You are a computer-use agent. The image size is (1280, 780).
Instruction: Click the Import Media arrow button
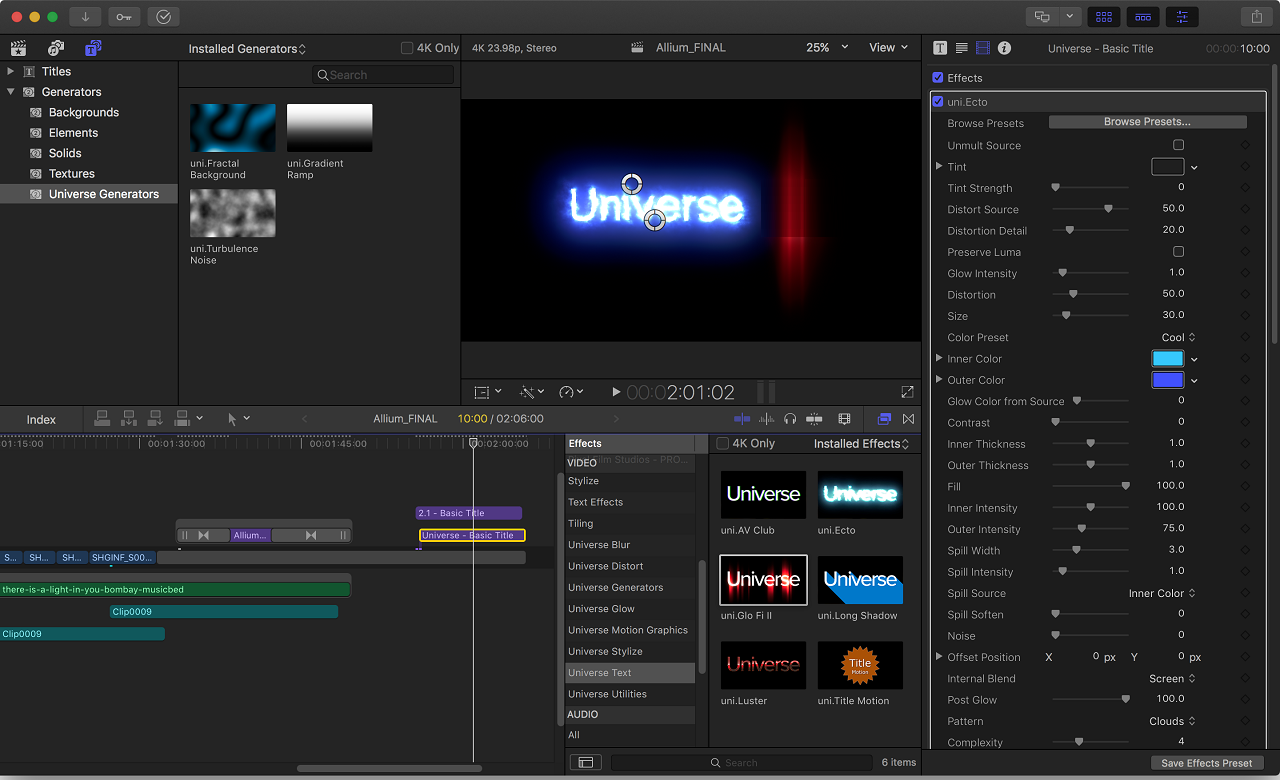pos(86,17)
